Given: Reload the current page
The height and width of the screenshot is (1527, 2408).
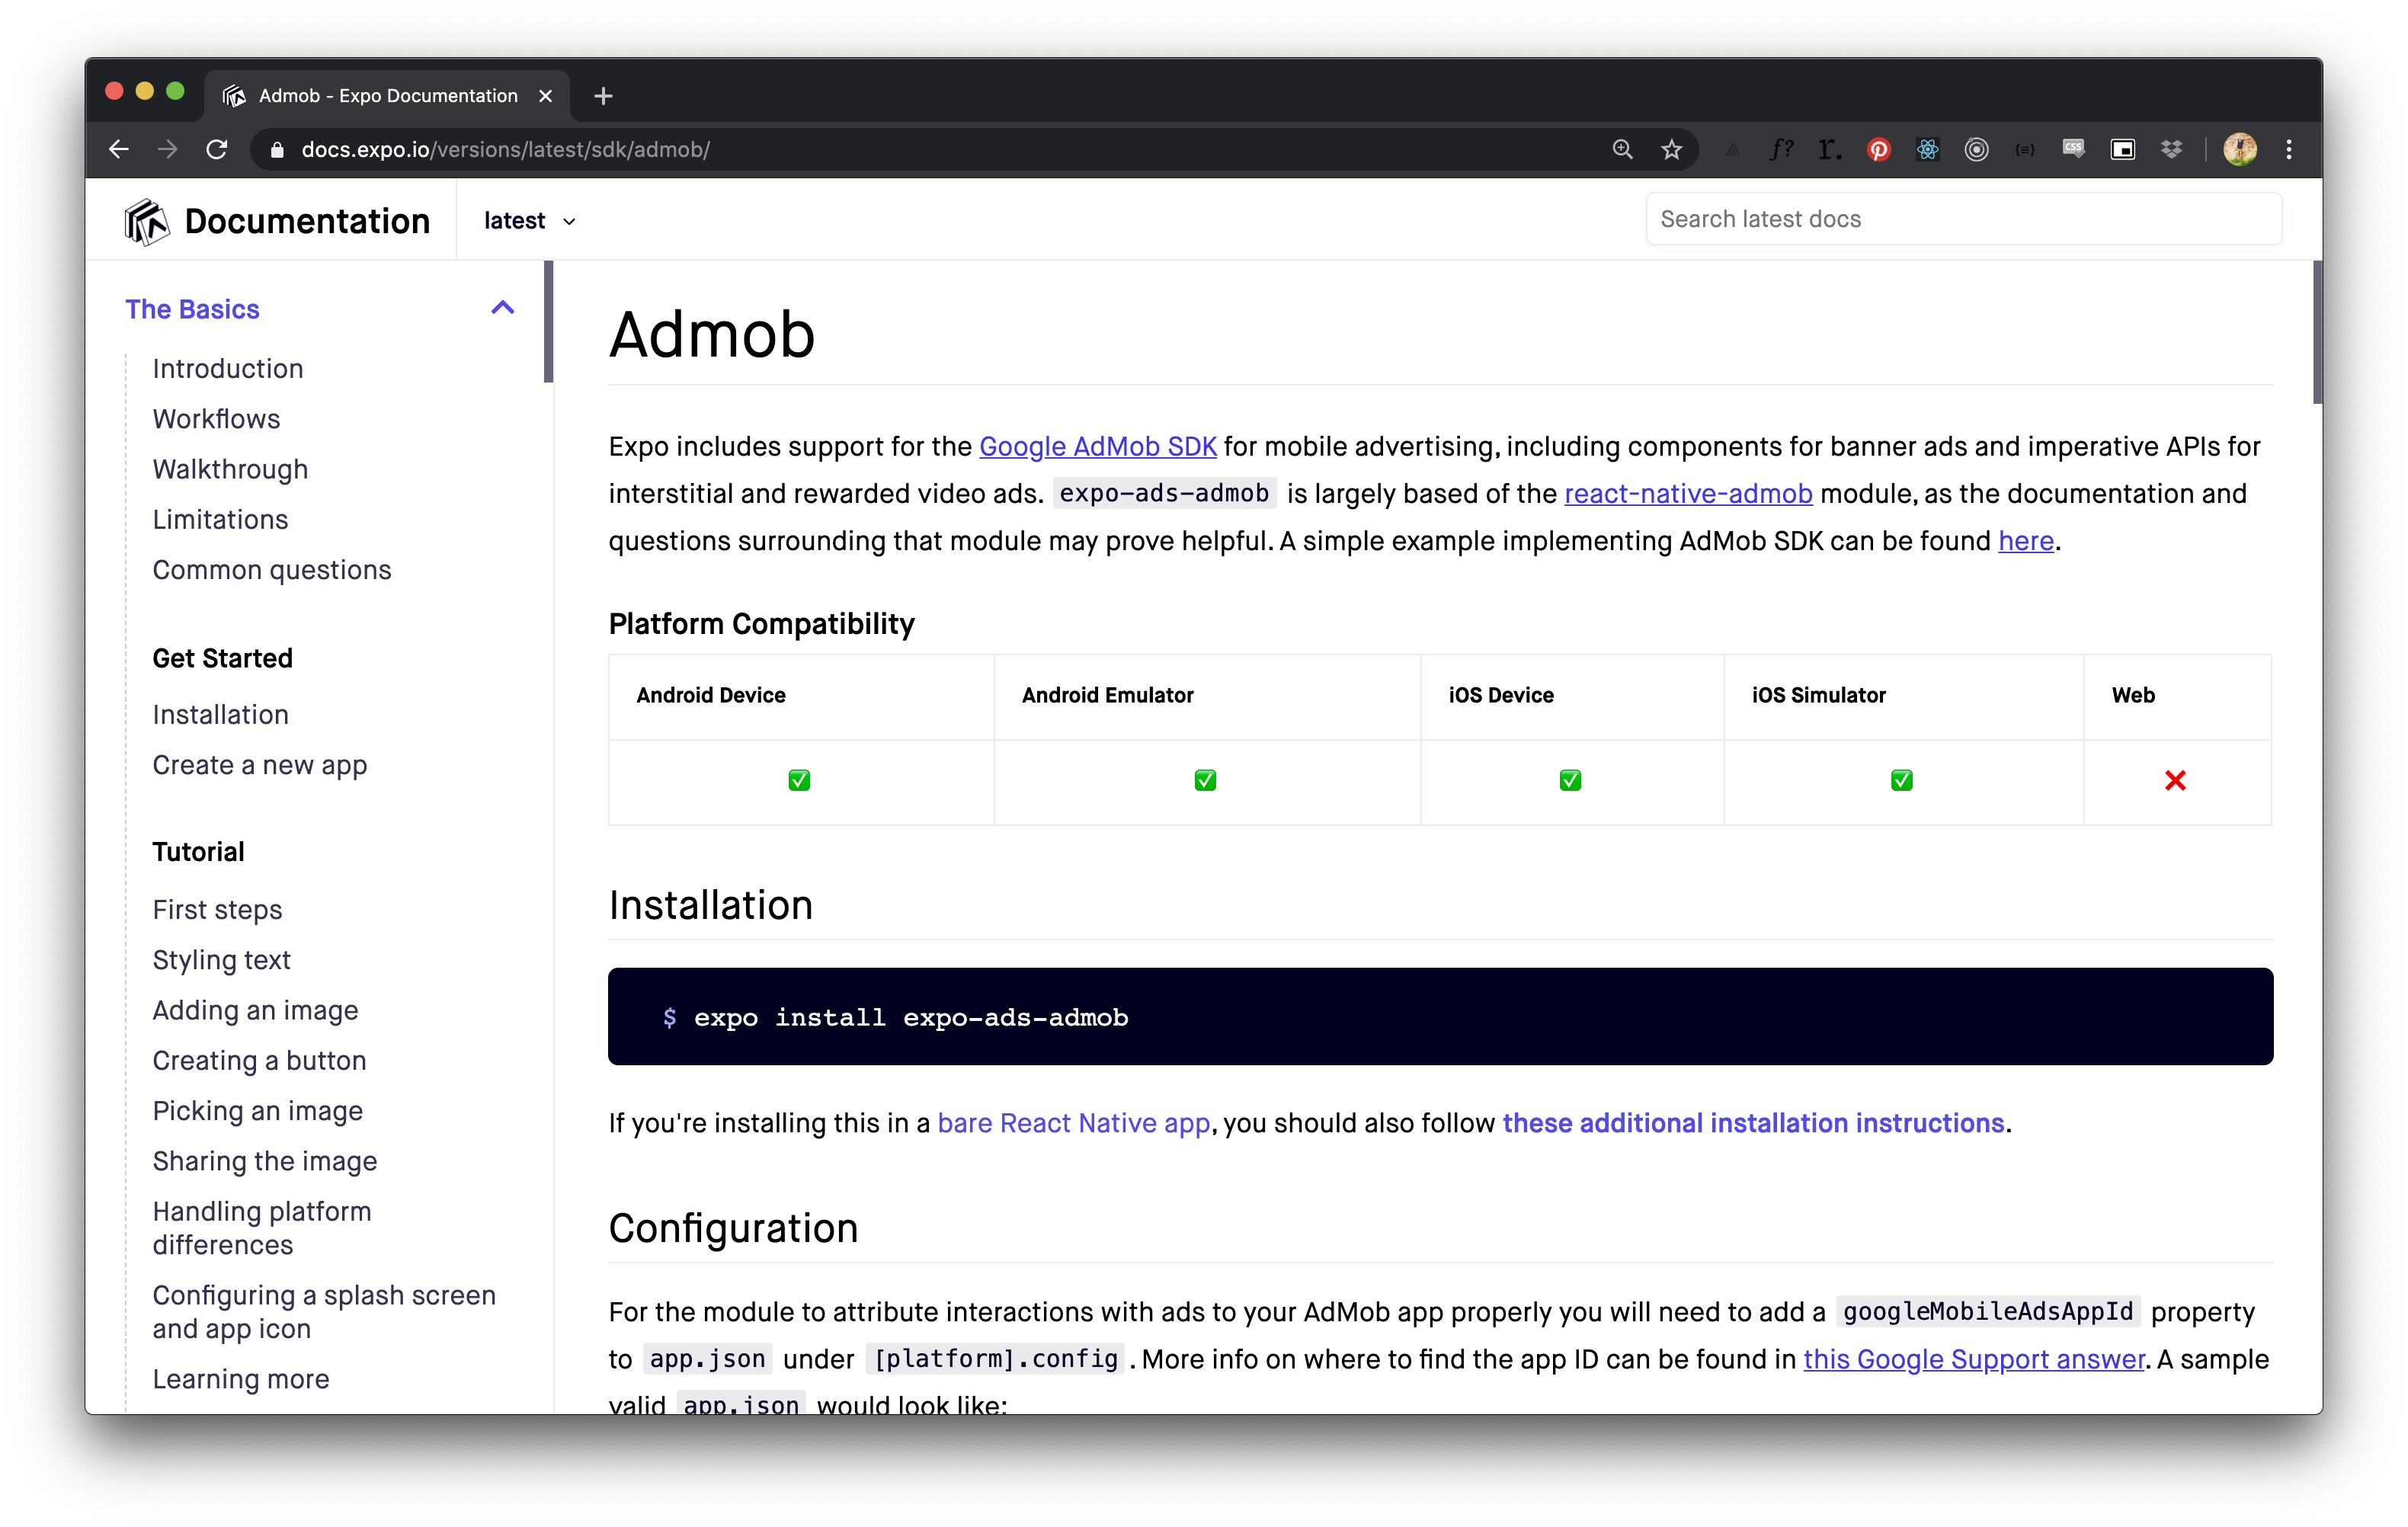Looking at the screenshot, I should tap(217, 149).
